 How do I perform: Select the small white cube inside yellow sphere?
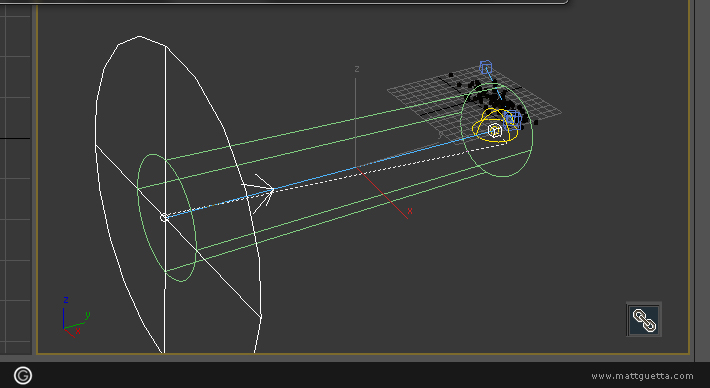coord(494,131)
